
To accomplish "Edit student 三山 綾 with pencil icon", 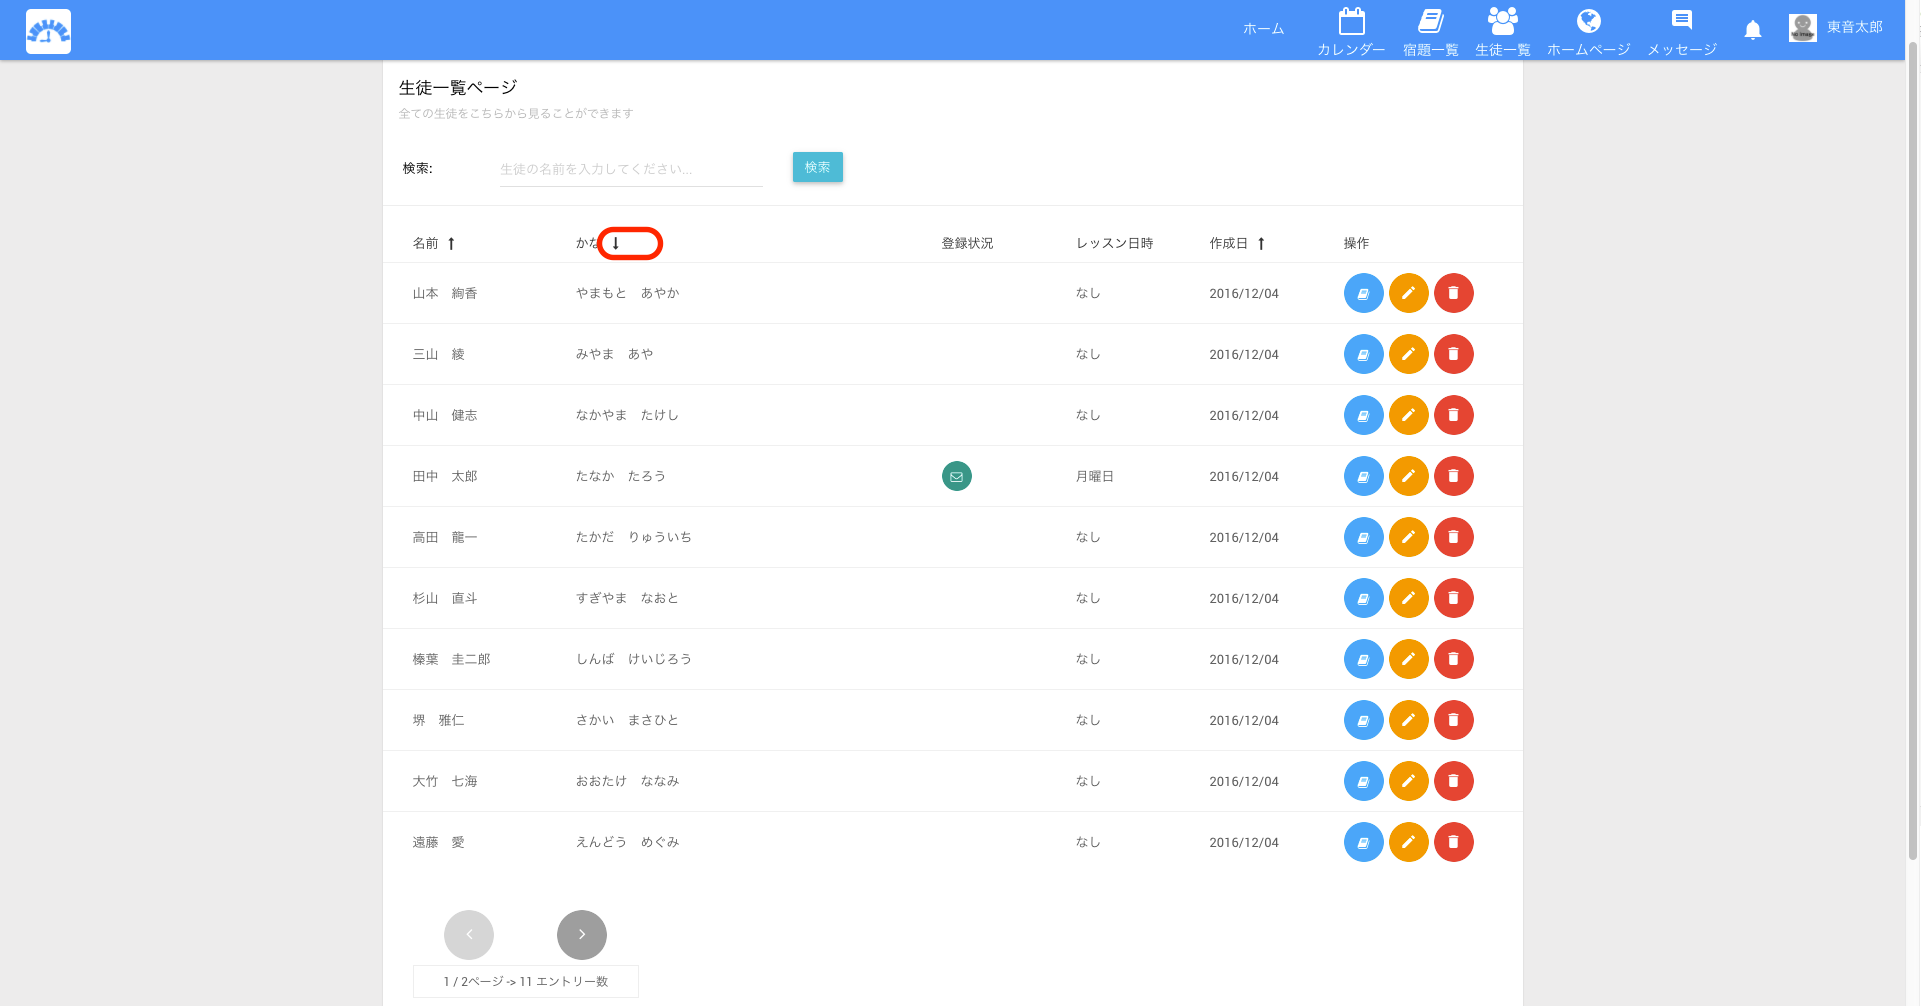I will pos(1408,354).
